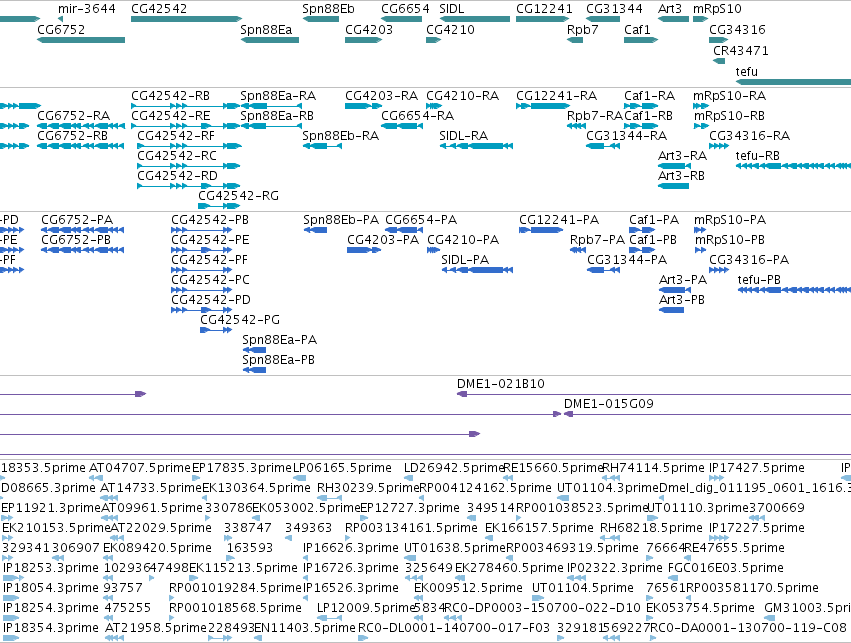The height and width of the screenshot is (643, 851).
Task: Click the CG6654 gene label
Action: tap(405, 9)
